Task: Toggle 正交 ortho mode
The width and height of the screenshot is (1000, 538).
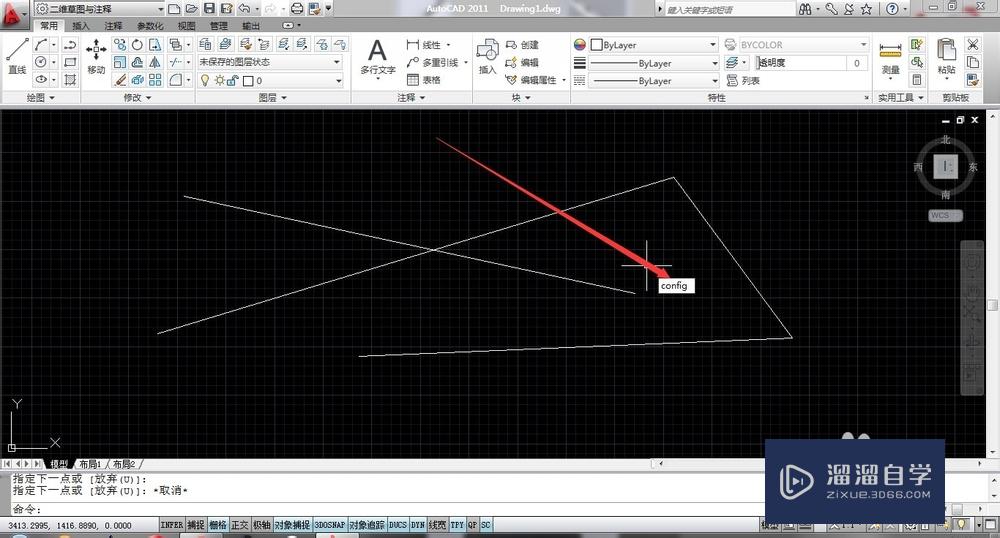Action: [x=239, y=525]
